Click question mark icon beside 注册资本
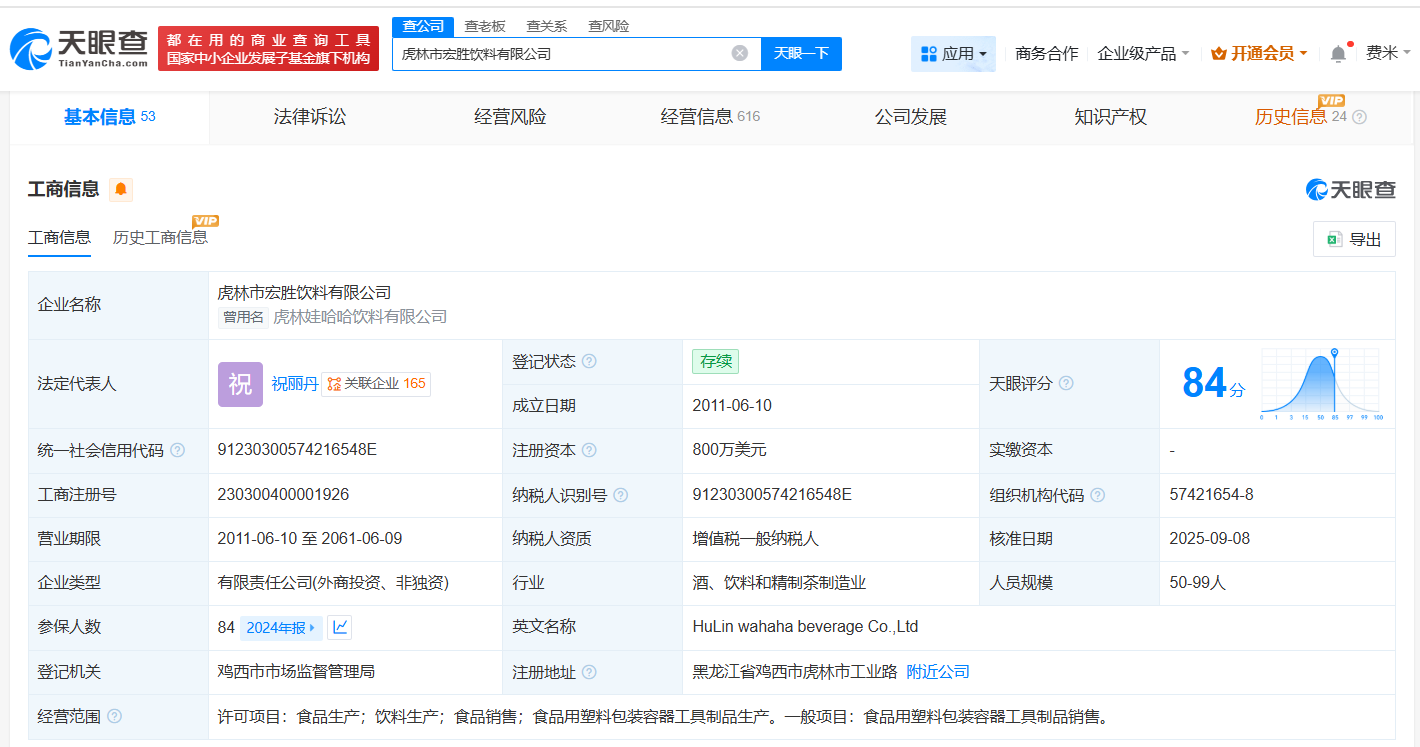 (590, 450)
